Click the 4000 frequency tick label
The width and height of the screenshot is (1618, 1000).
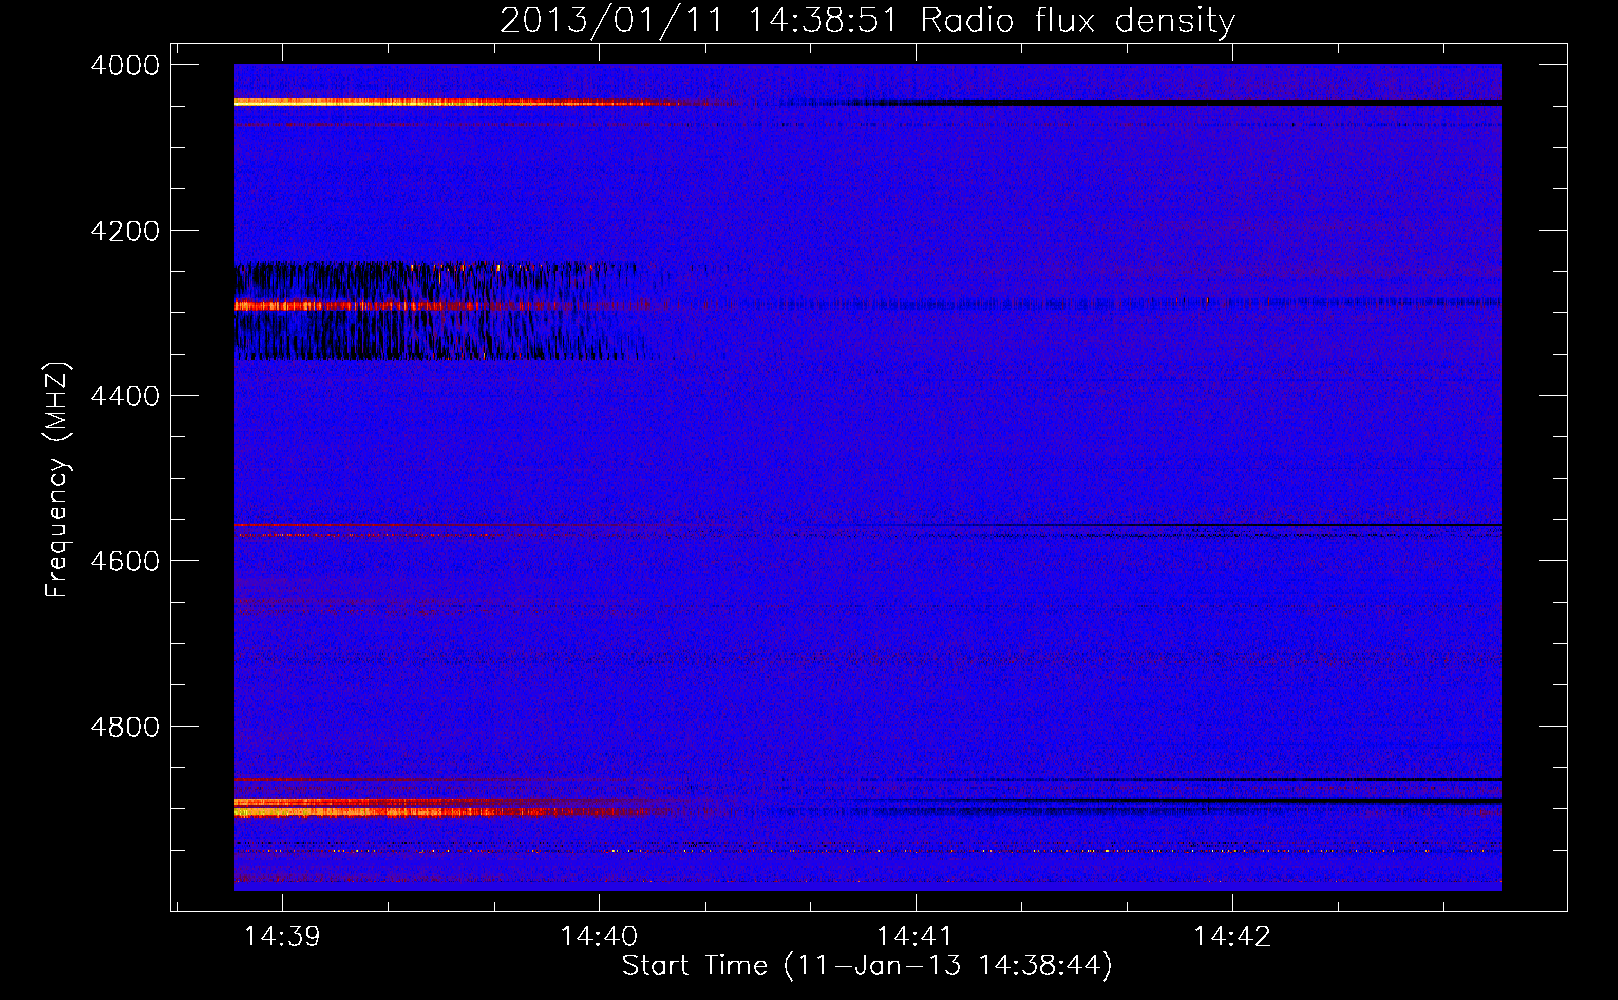(125, 65)
